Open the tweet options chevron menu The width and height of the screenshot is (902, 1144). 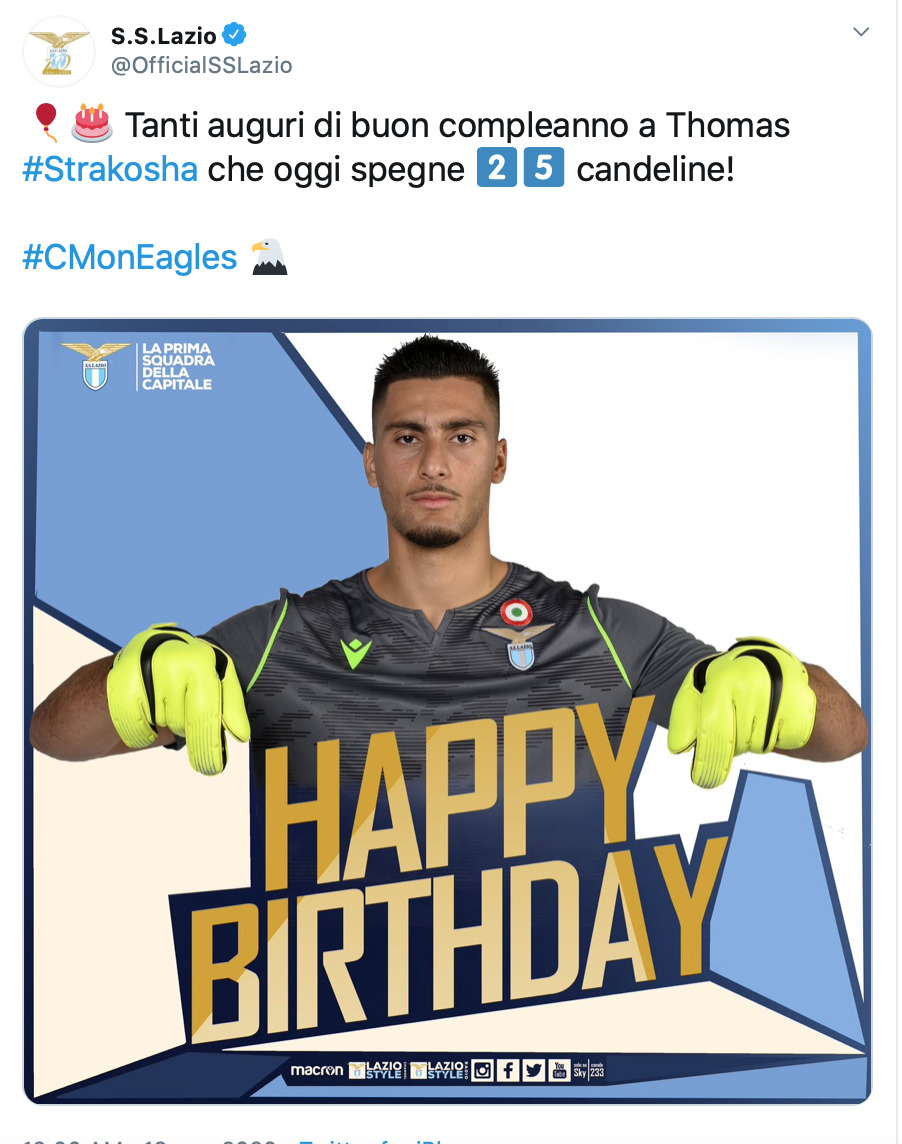pyautogui.click(x=861, y=31)
